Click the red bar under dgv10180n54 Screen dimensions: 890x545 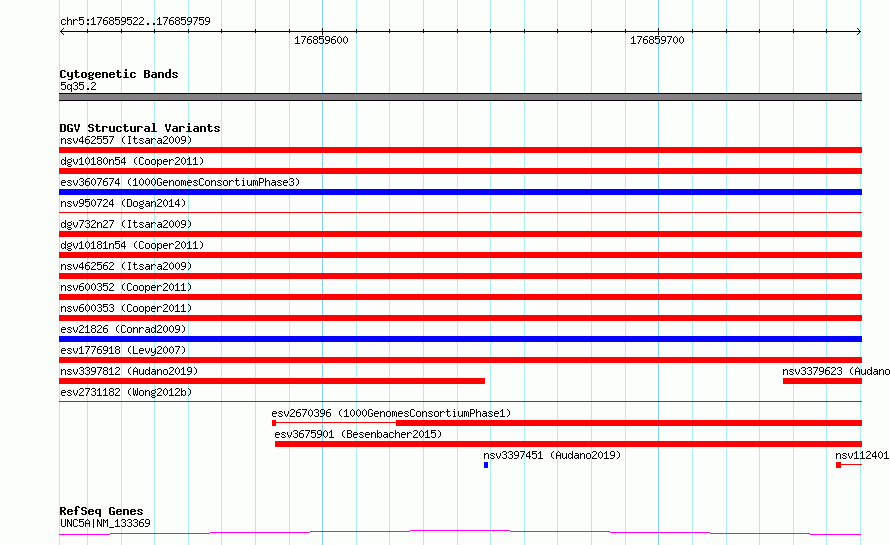[460, 171]
